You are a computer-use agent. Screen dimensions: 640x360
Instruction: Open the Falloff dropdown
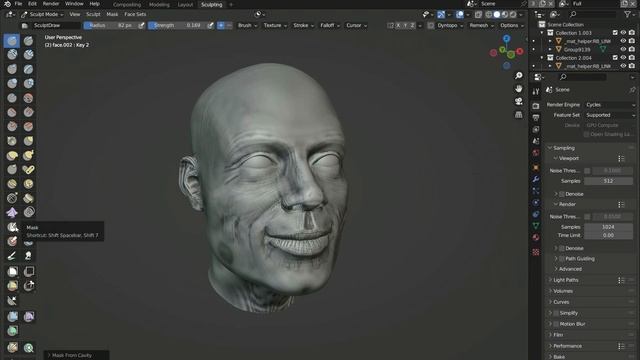330,25
